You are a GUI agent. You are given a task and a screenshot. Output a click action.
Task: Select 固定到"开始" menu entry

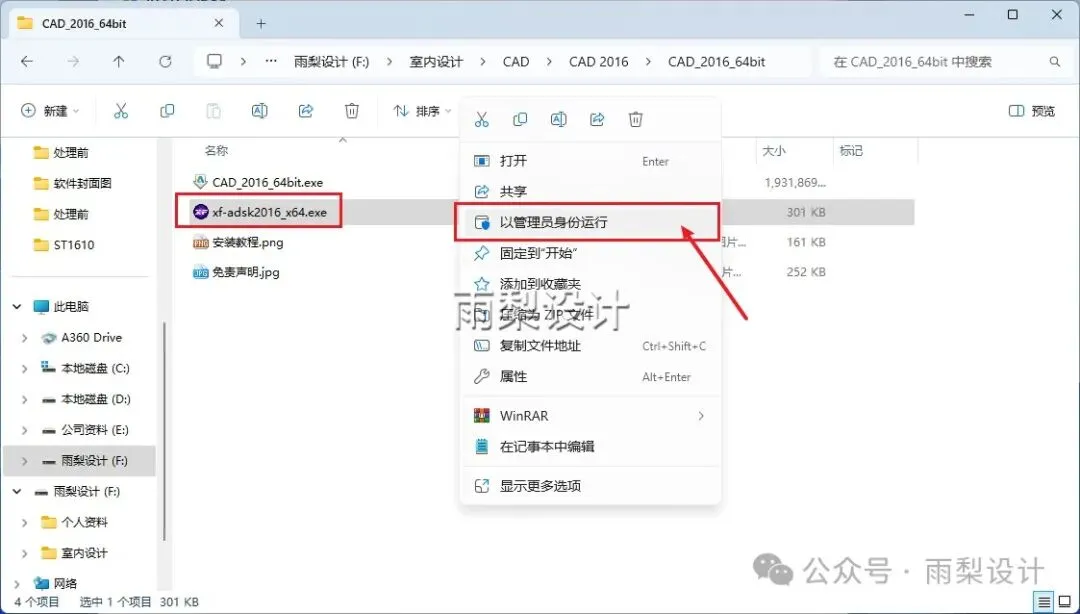pos(591,253)
